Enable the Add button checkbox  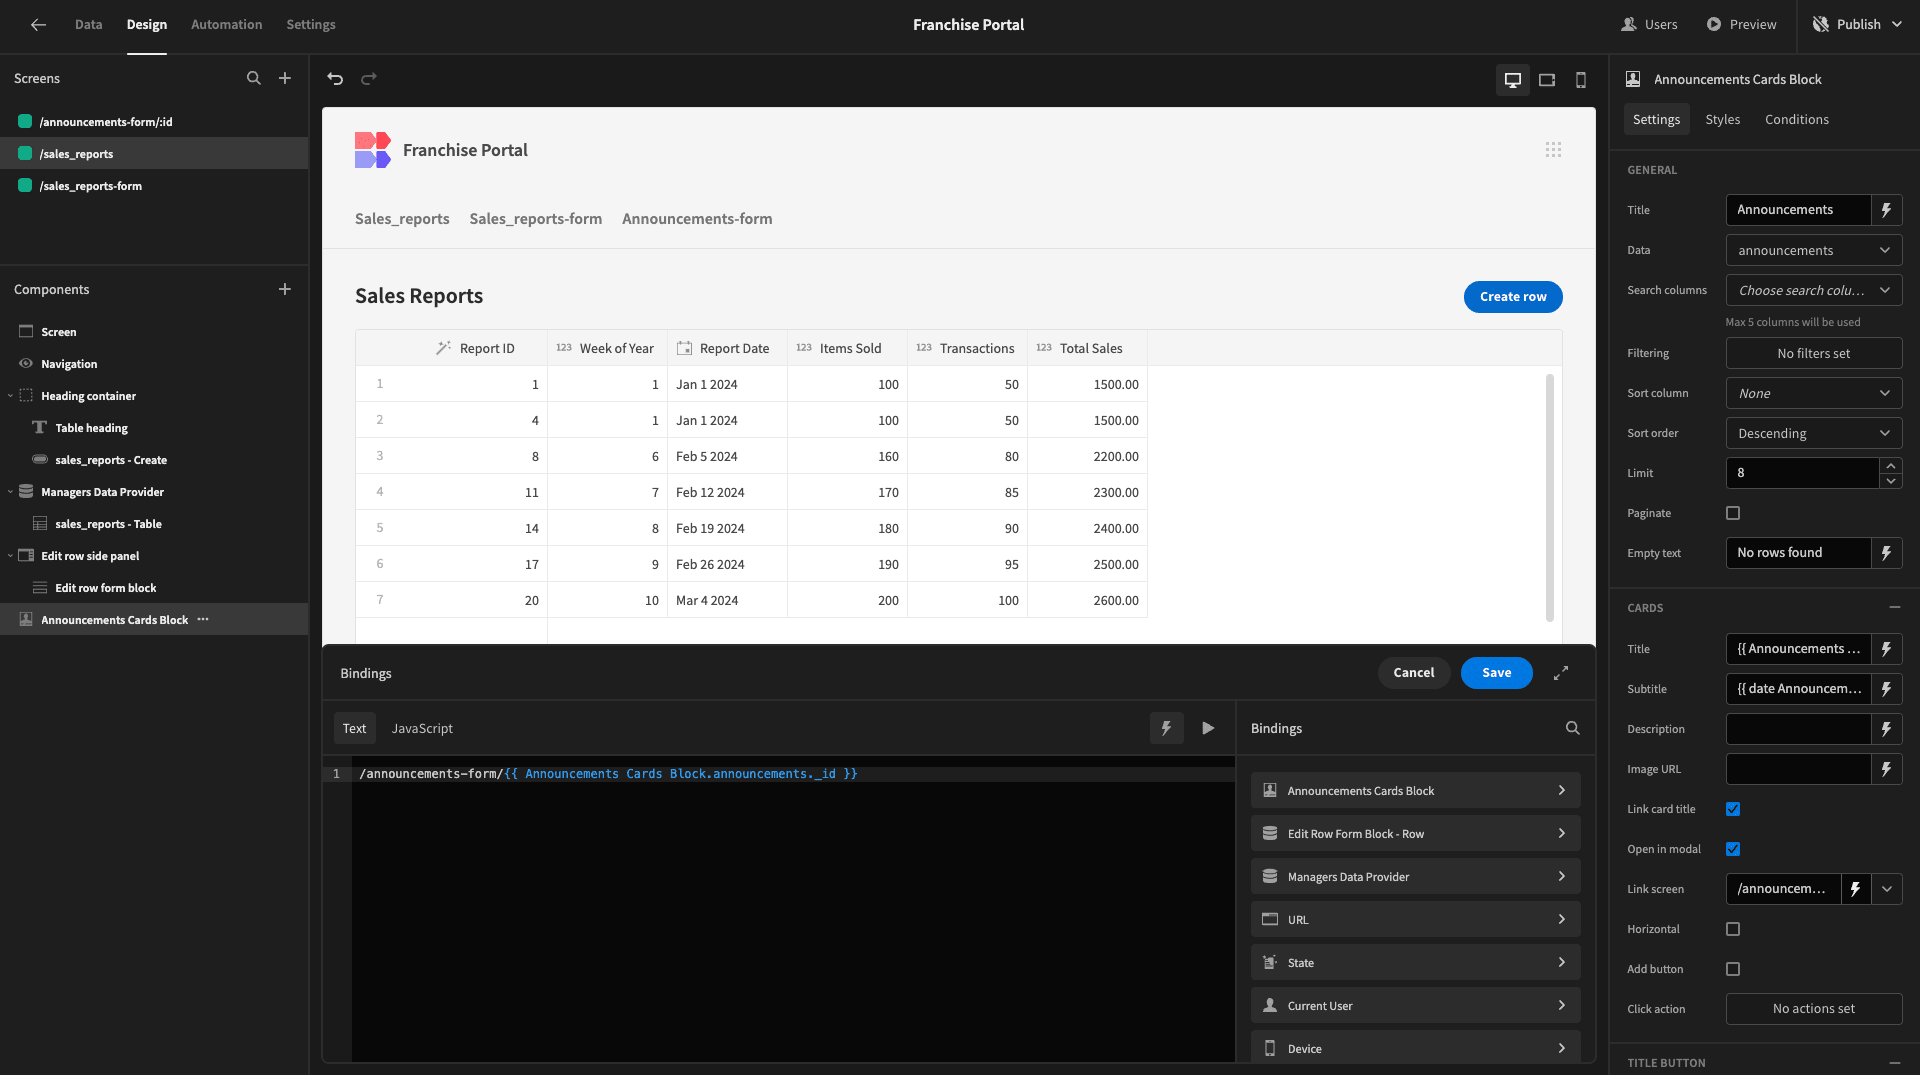[1733, 969]
